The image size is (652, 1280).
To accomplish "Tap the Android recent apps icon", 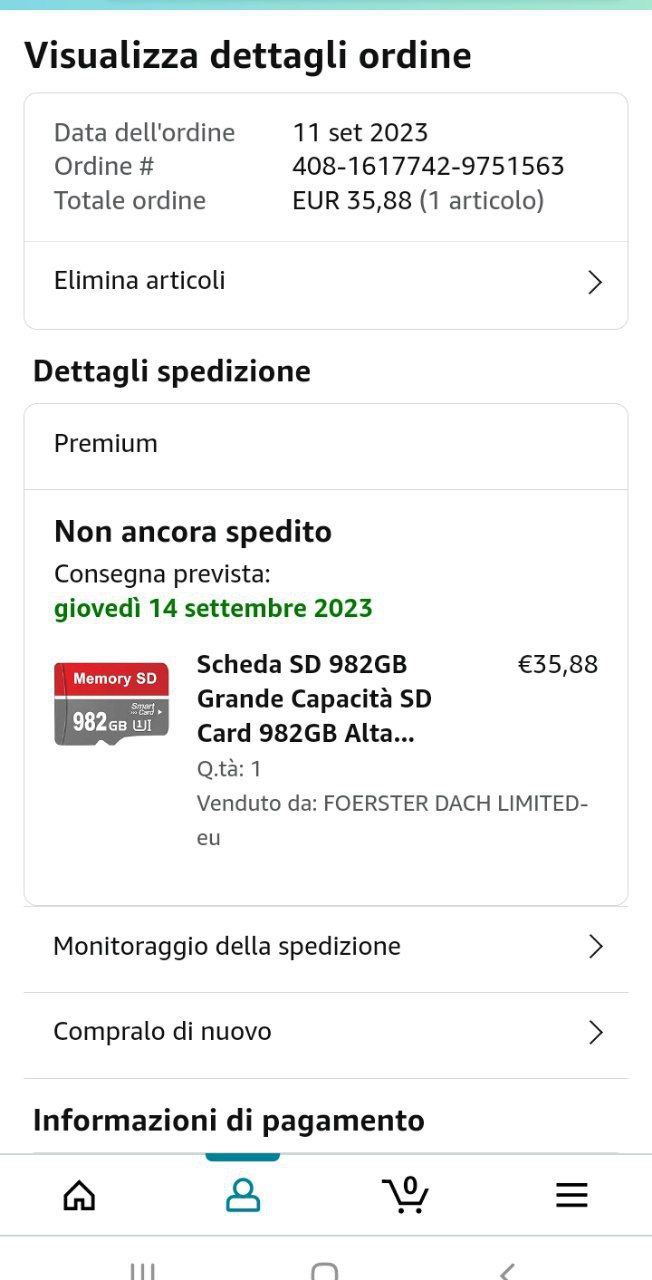I will pyautogui.click(x=142, y=1271).
